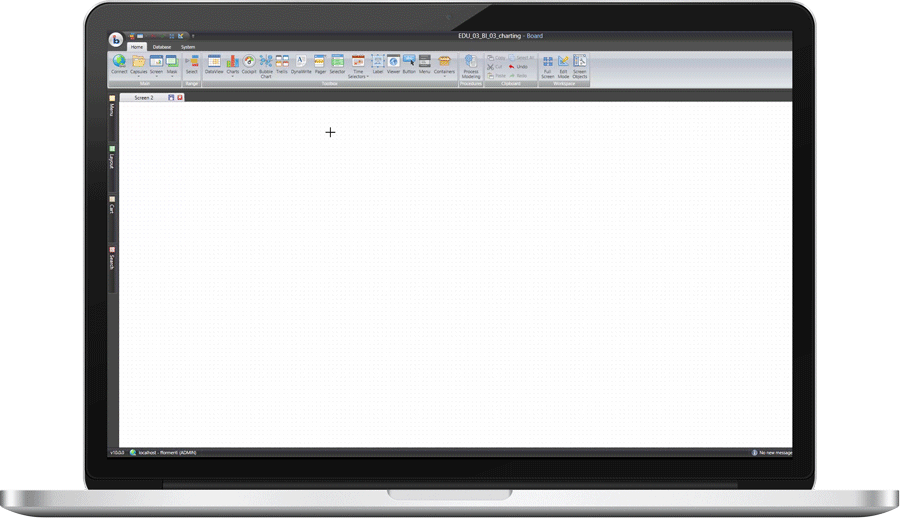Choose the Cockpit gauge object
900x518 pixels.
[x=249, y=64]
